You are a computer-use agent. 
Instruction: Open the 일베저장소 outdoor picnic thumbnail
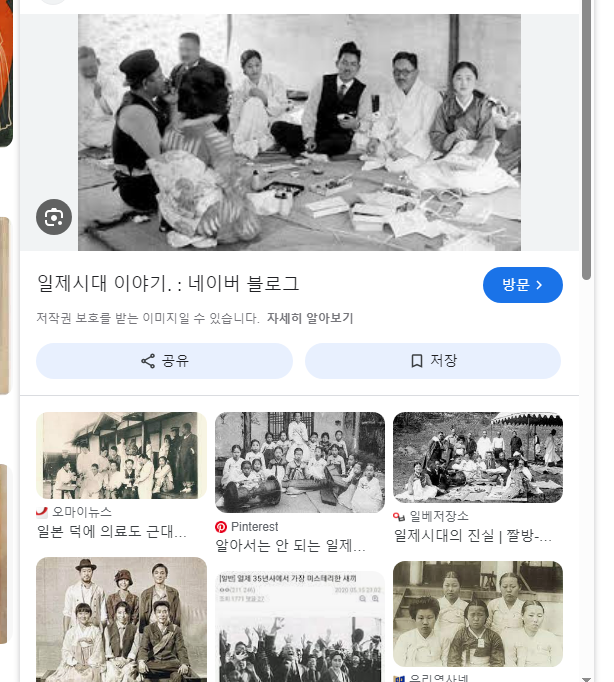[478, 458]
